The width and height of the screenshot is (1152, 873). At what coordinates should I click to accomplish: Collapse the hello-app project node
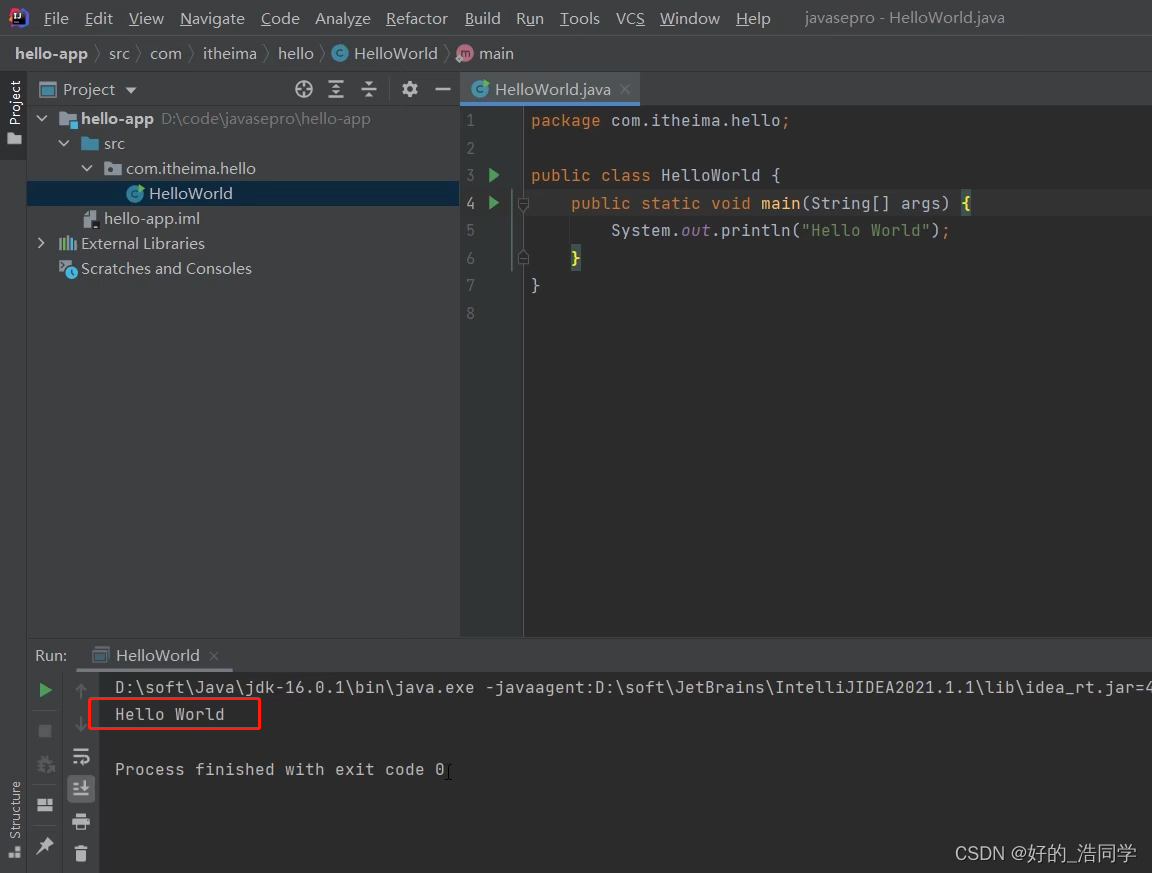(42, 118)
